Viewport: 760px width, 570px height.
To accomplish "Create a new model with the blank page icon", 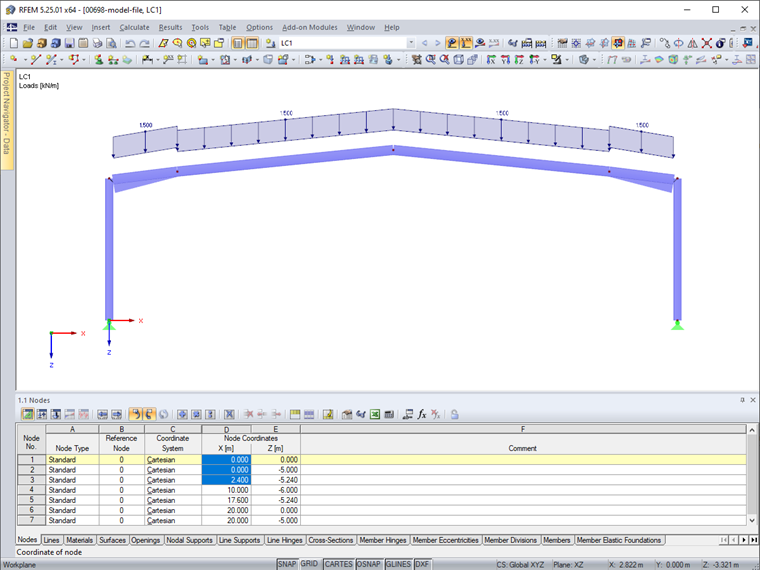I will (x=14, y=43).
